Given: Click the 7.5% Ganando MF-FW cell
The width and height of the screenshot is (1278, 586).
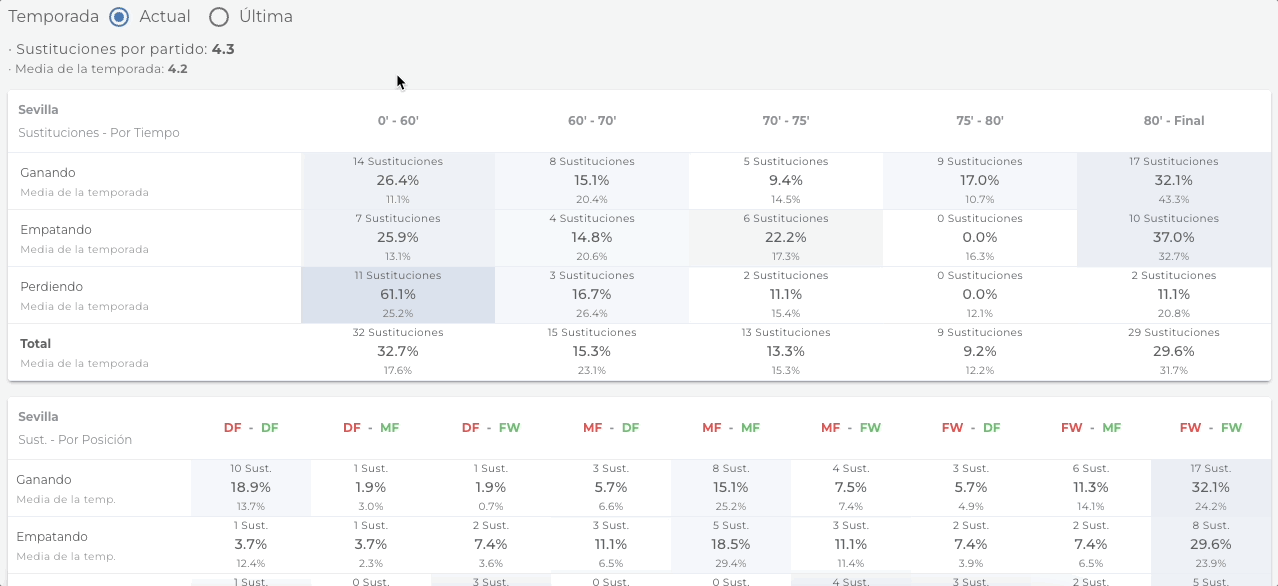Looking at the screenshot, I should (851, 488).
